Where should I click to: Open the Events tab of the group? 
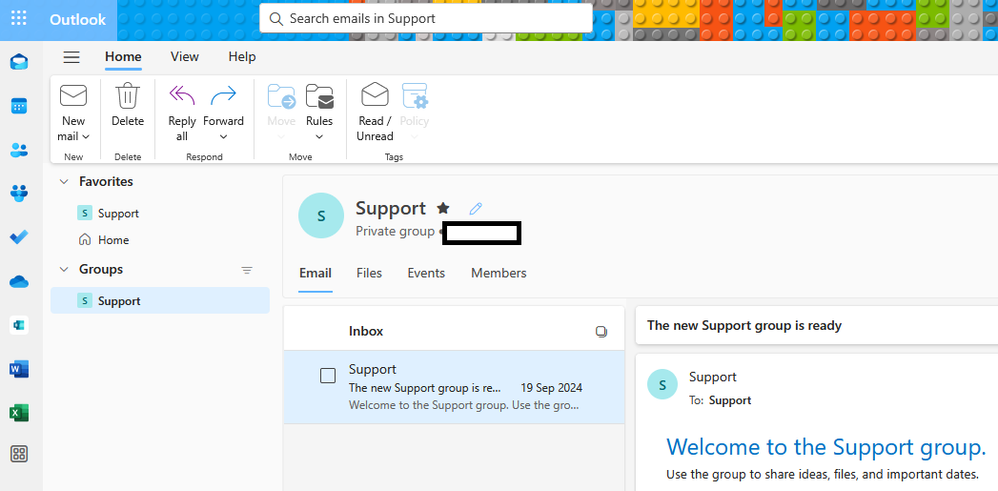tap(426, 273)
